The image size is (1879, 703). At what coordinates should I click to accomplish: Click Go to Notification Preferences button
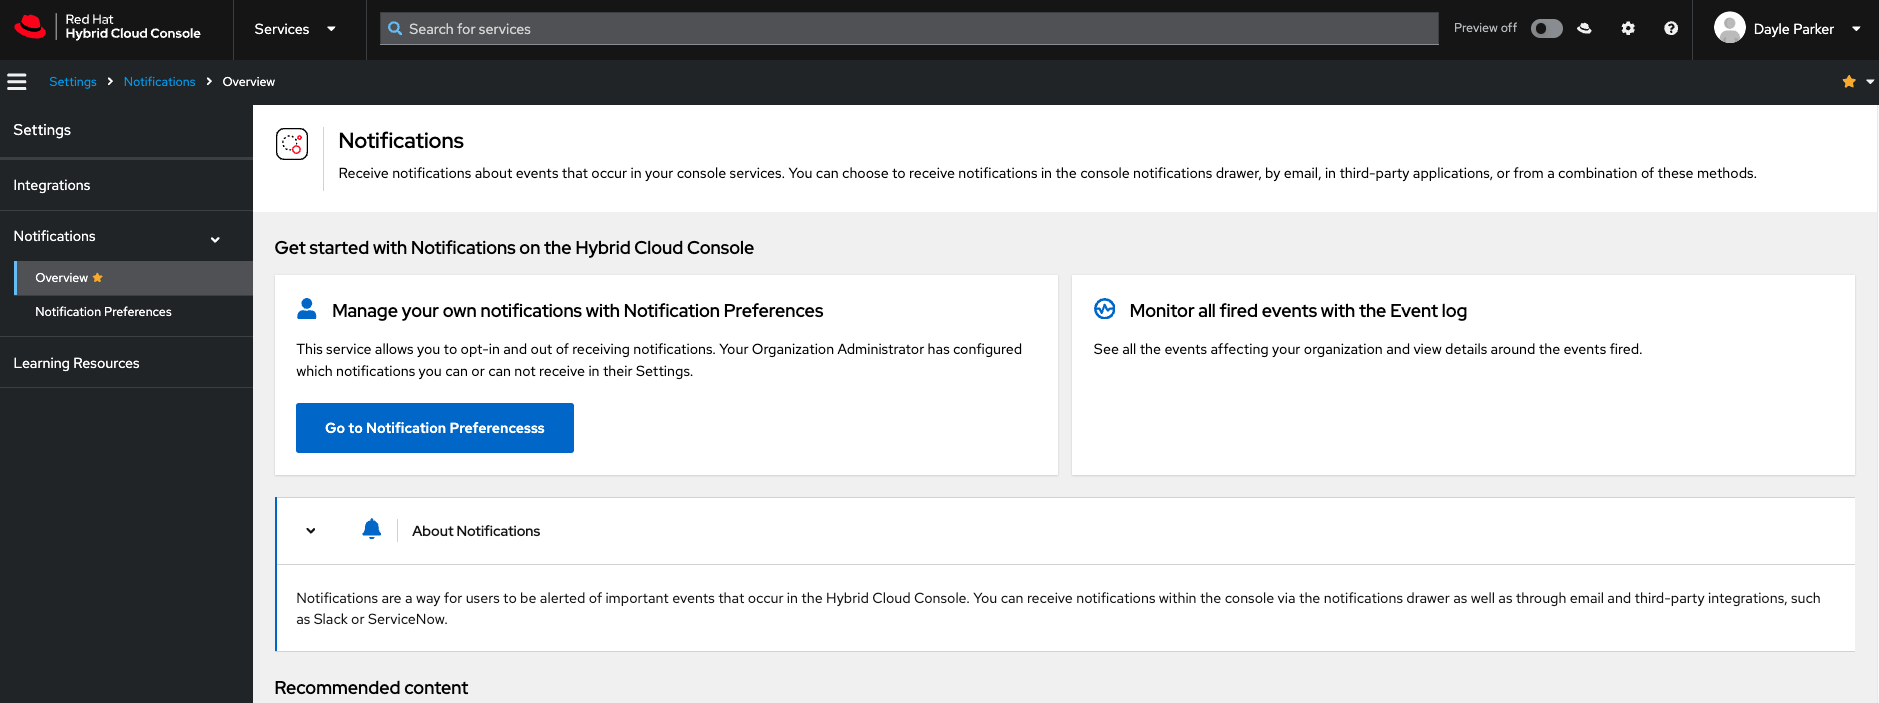tap(434, 428)
